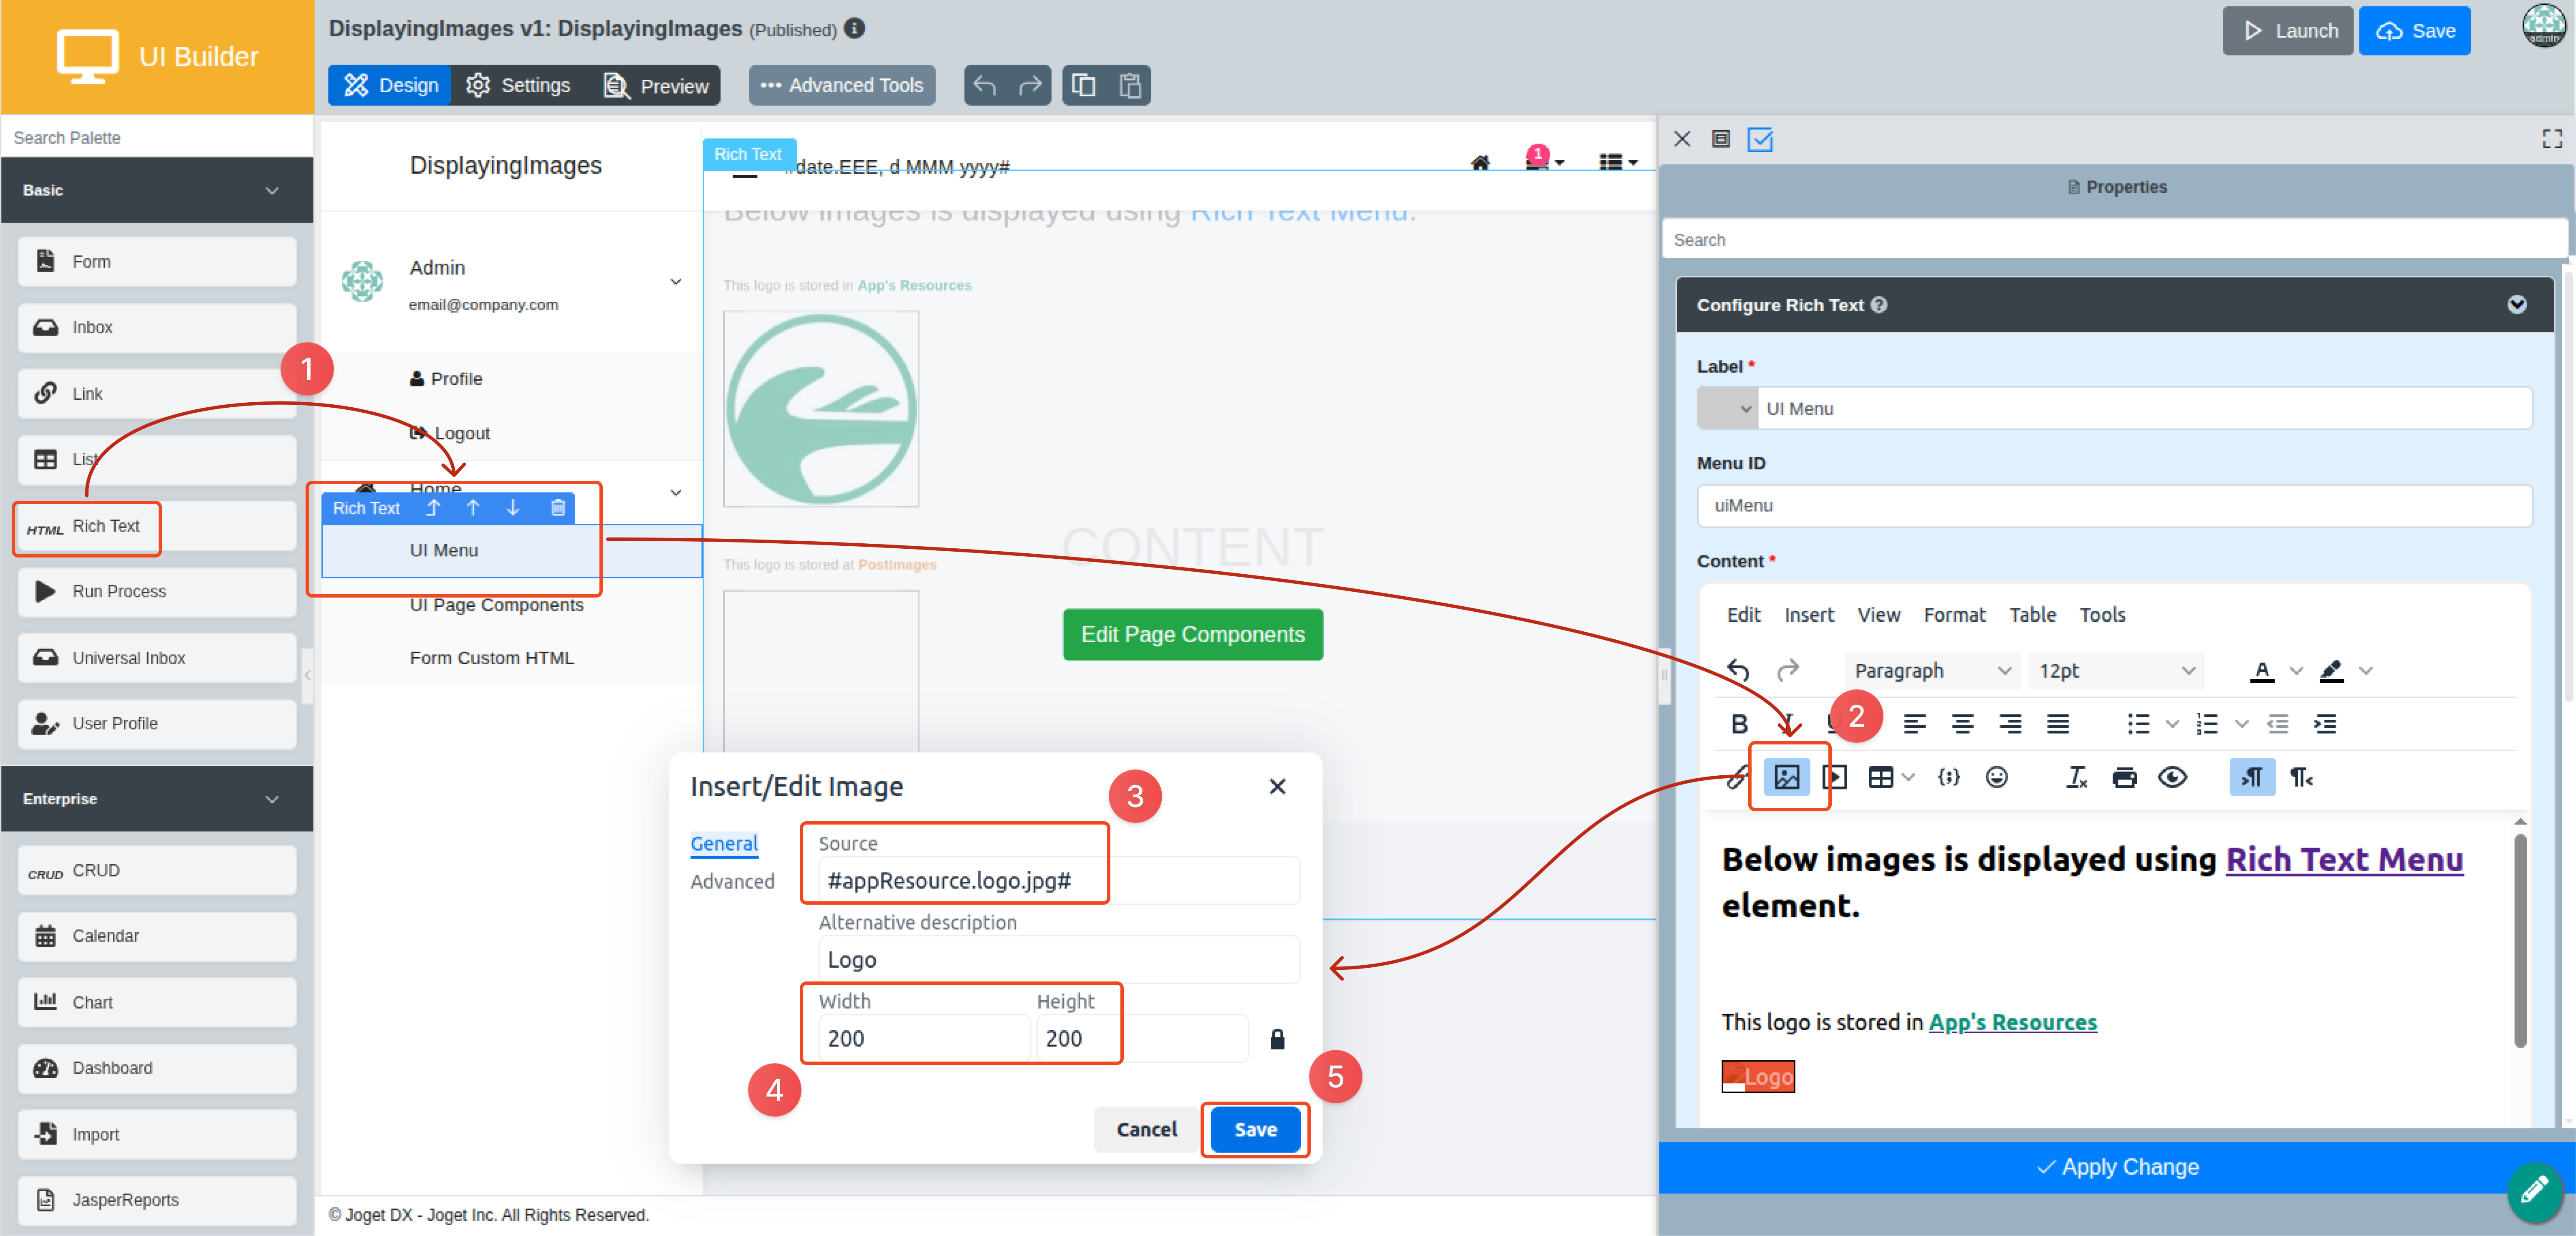This screenshot has height=1236, width=2576.
Task: Click undo icon in top builder toolbar
Action: (985, 85)
